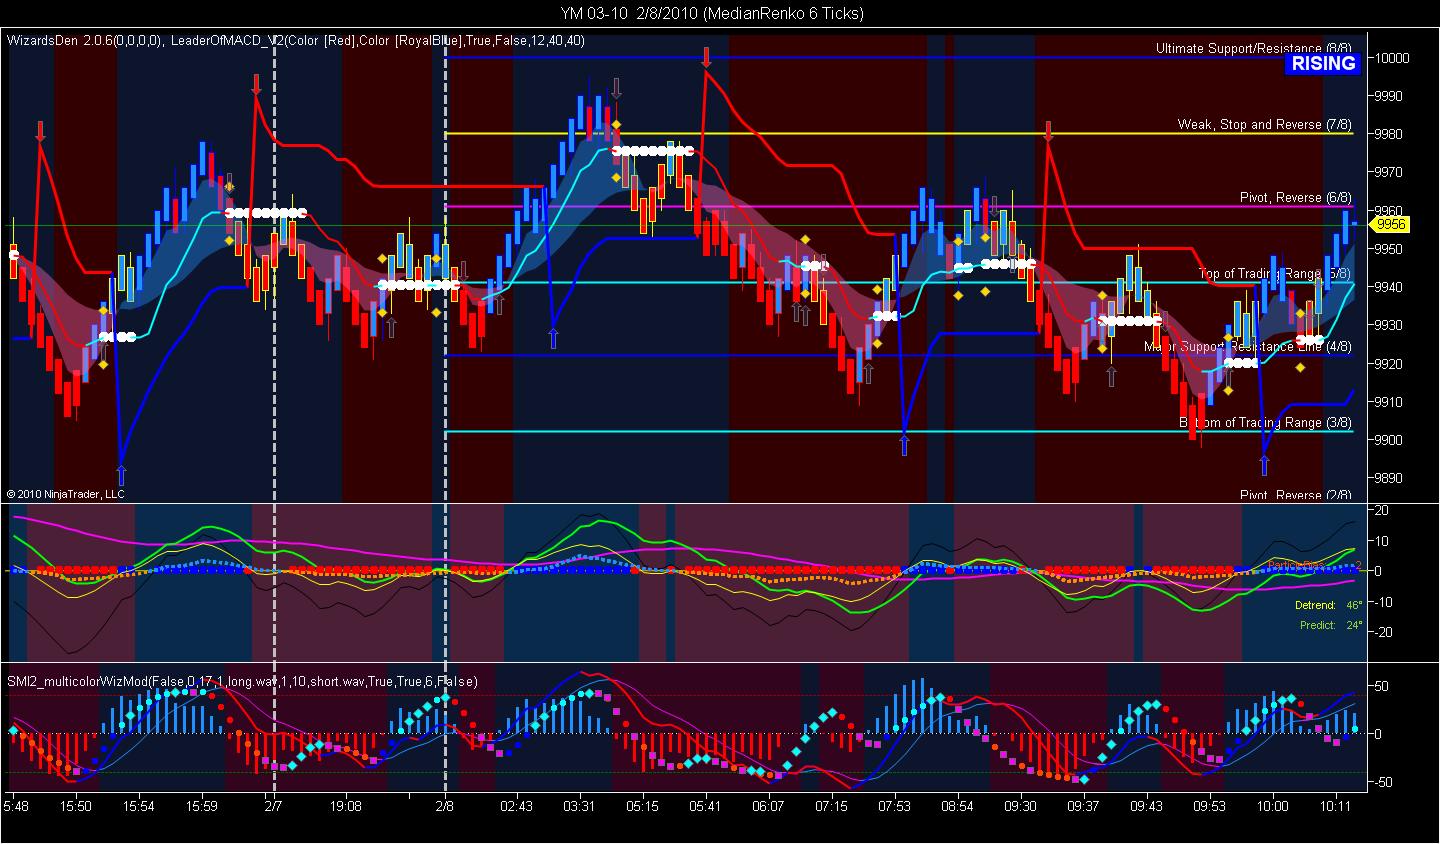
Task: Click the 9910 price axis label
Action: pos(1390,402)
